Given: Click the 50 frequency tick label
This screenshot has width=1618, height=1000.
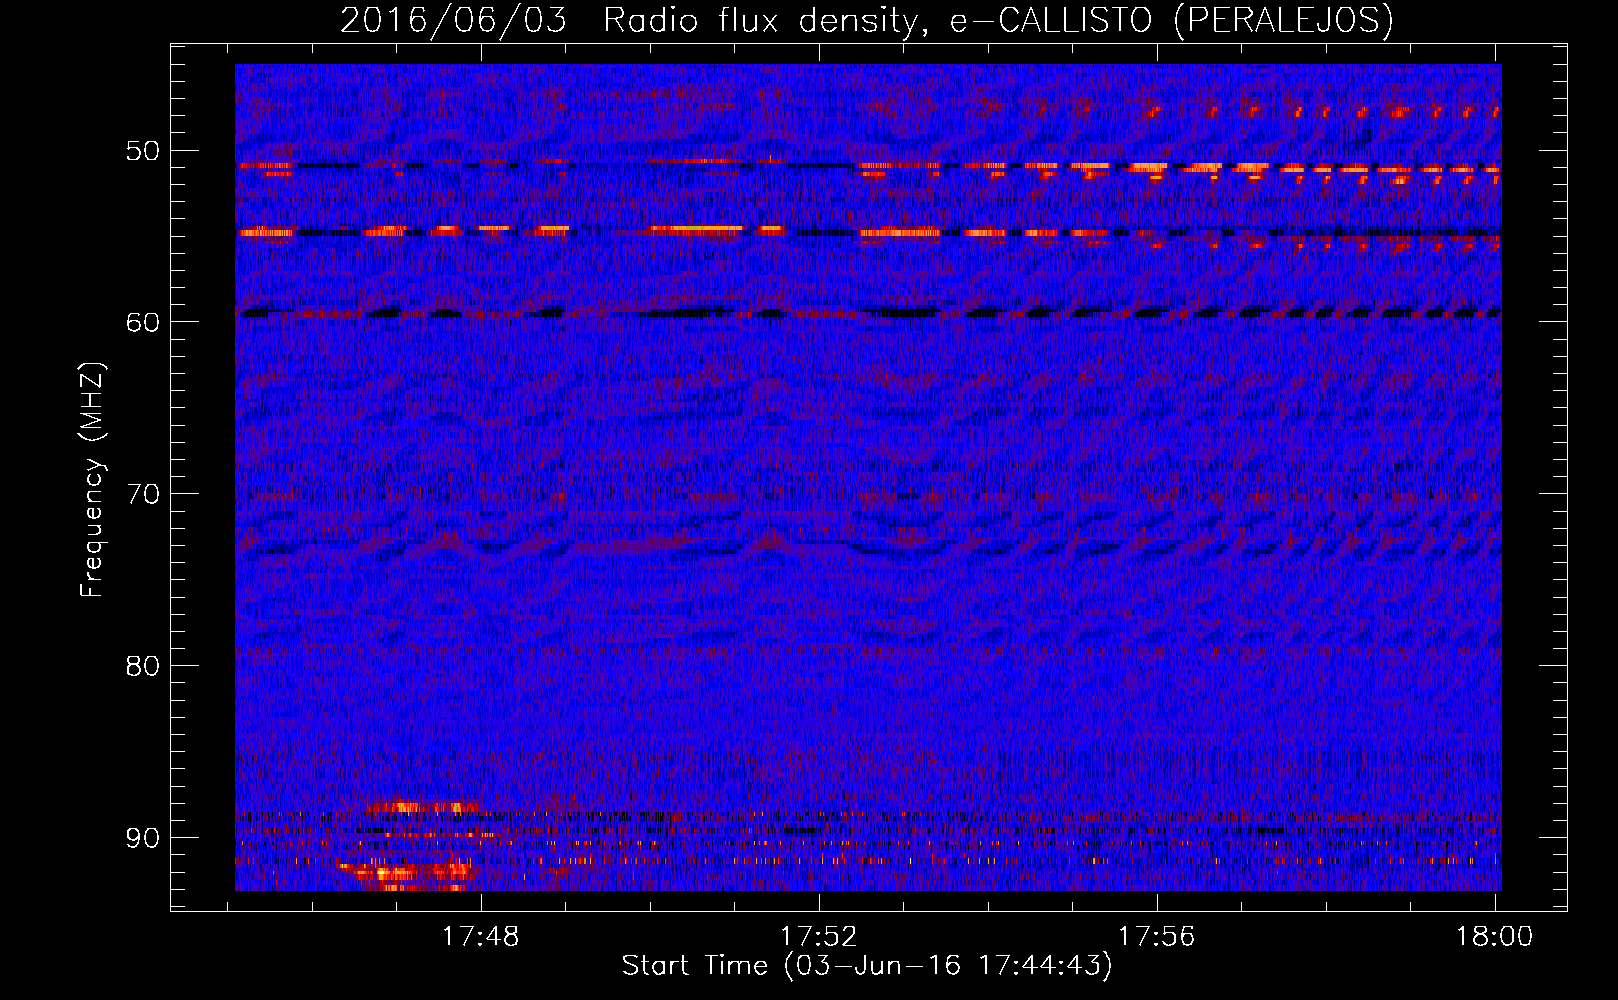Looking at the screenshot, I should 142,151.
